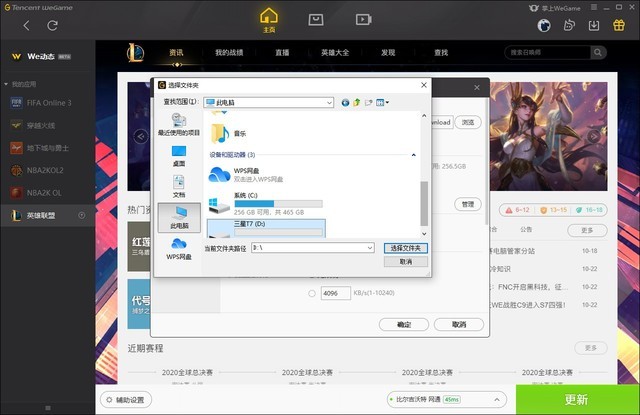Open the user avatar icon
This screenshot has width=640, height=415.
pyautogui.click(x=544, y=26)
